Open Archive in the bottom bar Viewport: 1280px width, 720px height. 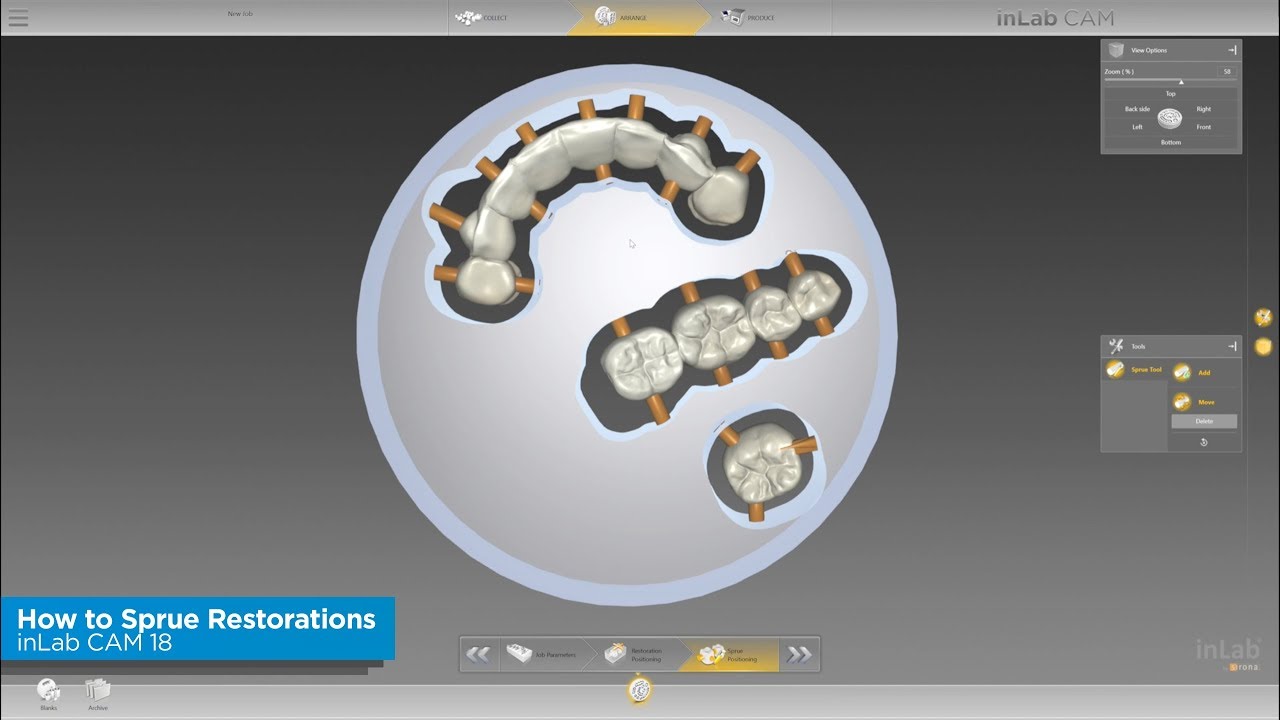[97, 694]
